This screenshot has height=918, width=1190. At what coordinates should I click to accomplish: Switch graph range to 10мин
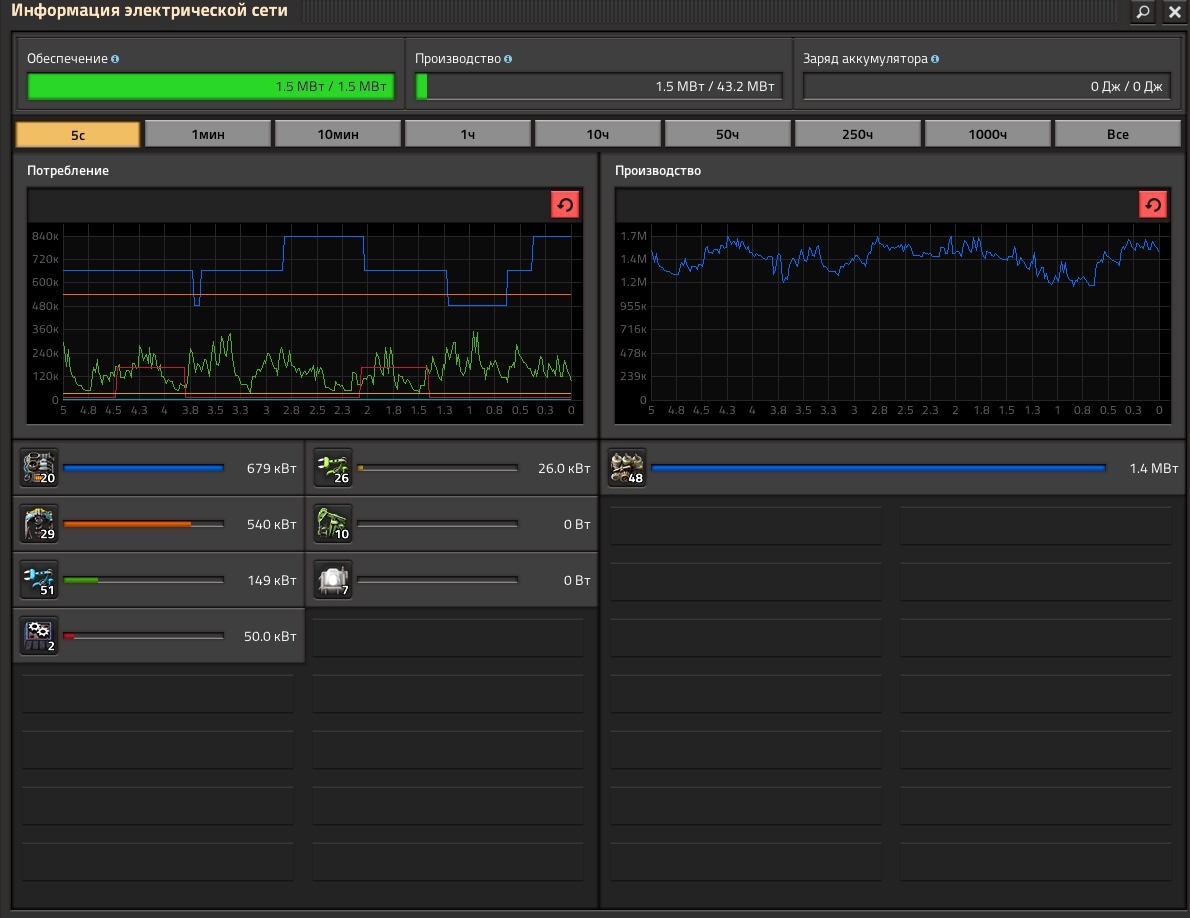pos(338,134)
